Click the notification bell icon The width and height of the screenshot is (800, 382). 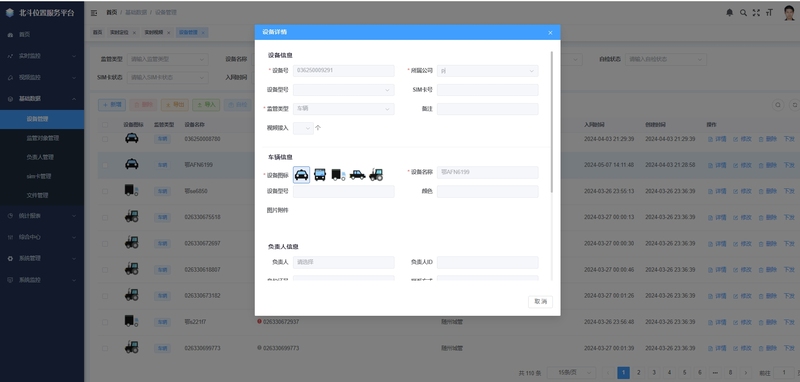[x=730, y=13]
